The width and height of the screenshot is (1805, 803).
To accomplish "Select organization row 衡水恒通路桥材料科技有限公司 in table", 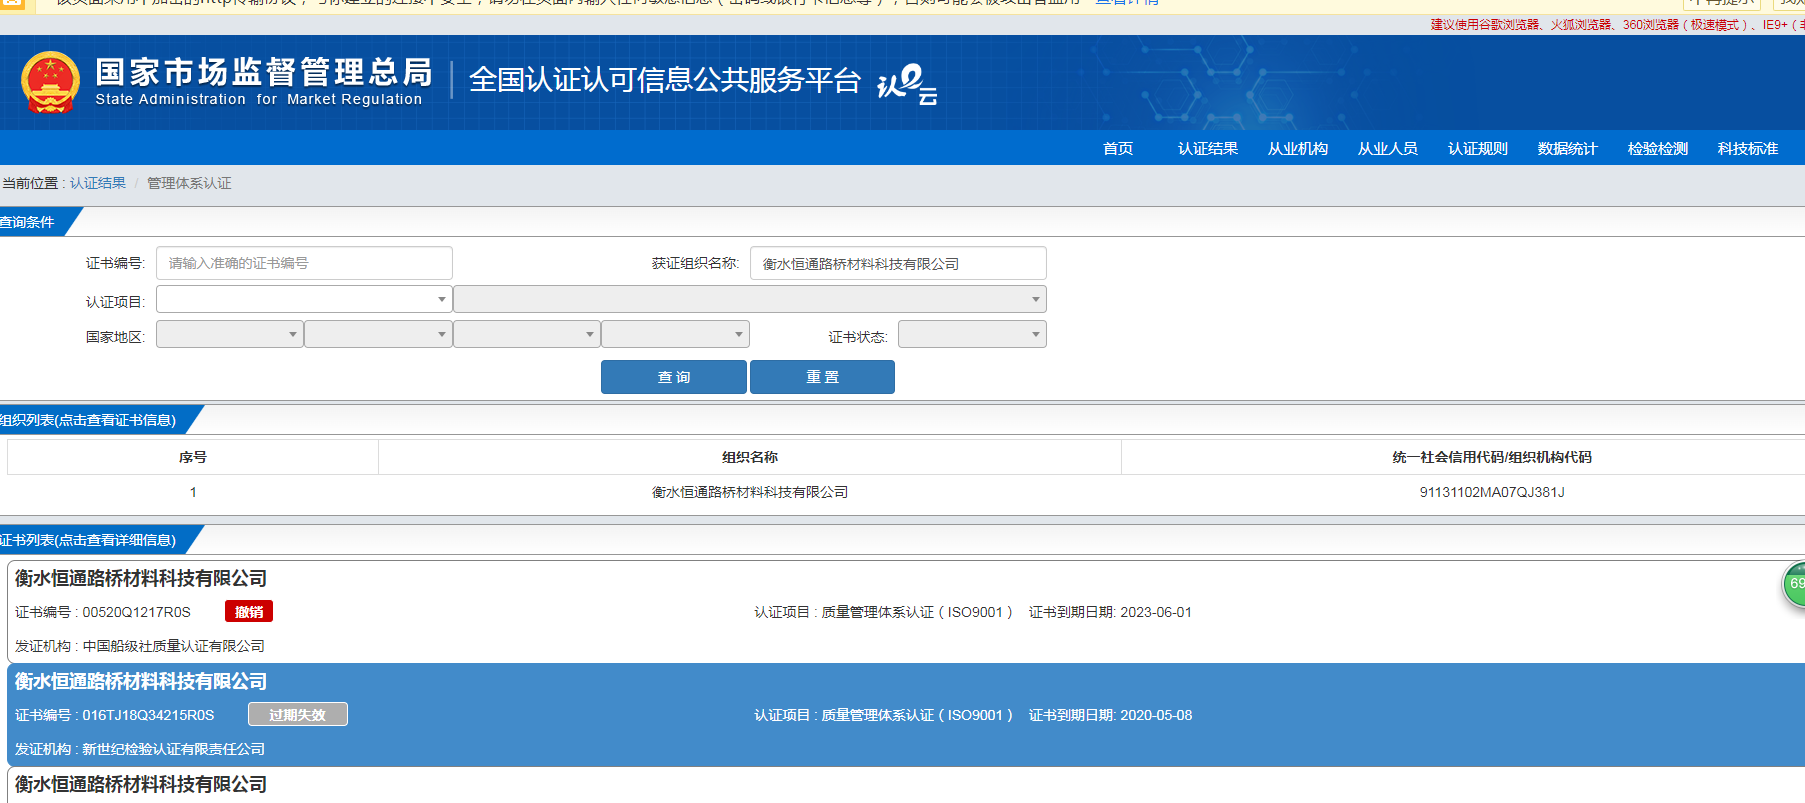I will [750, 492].
